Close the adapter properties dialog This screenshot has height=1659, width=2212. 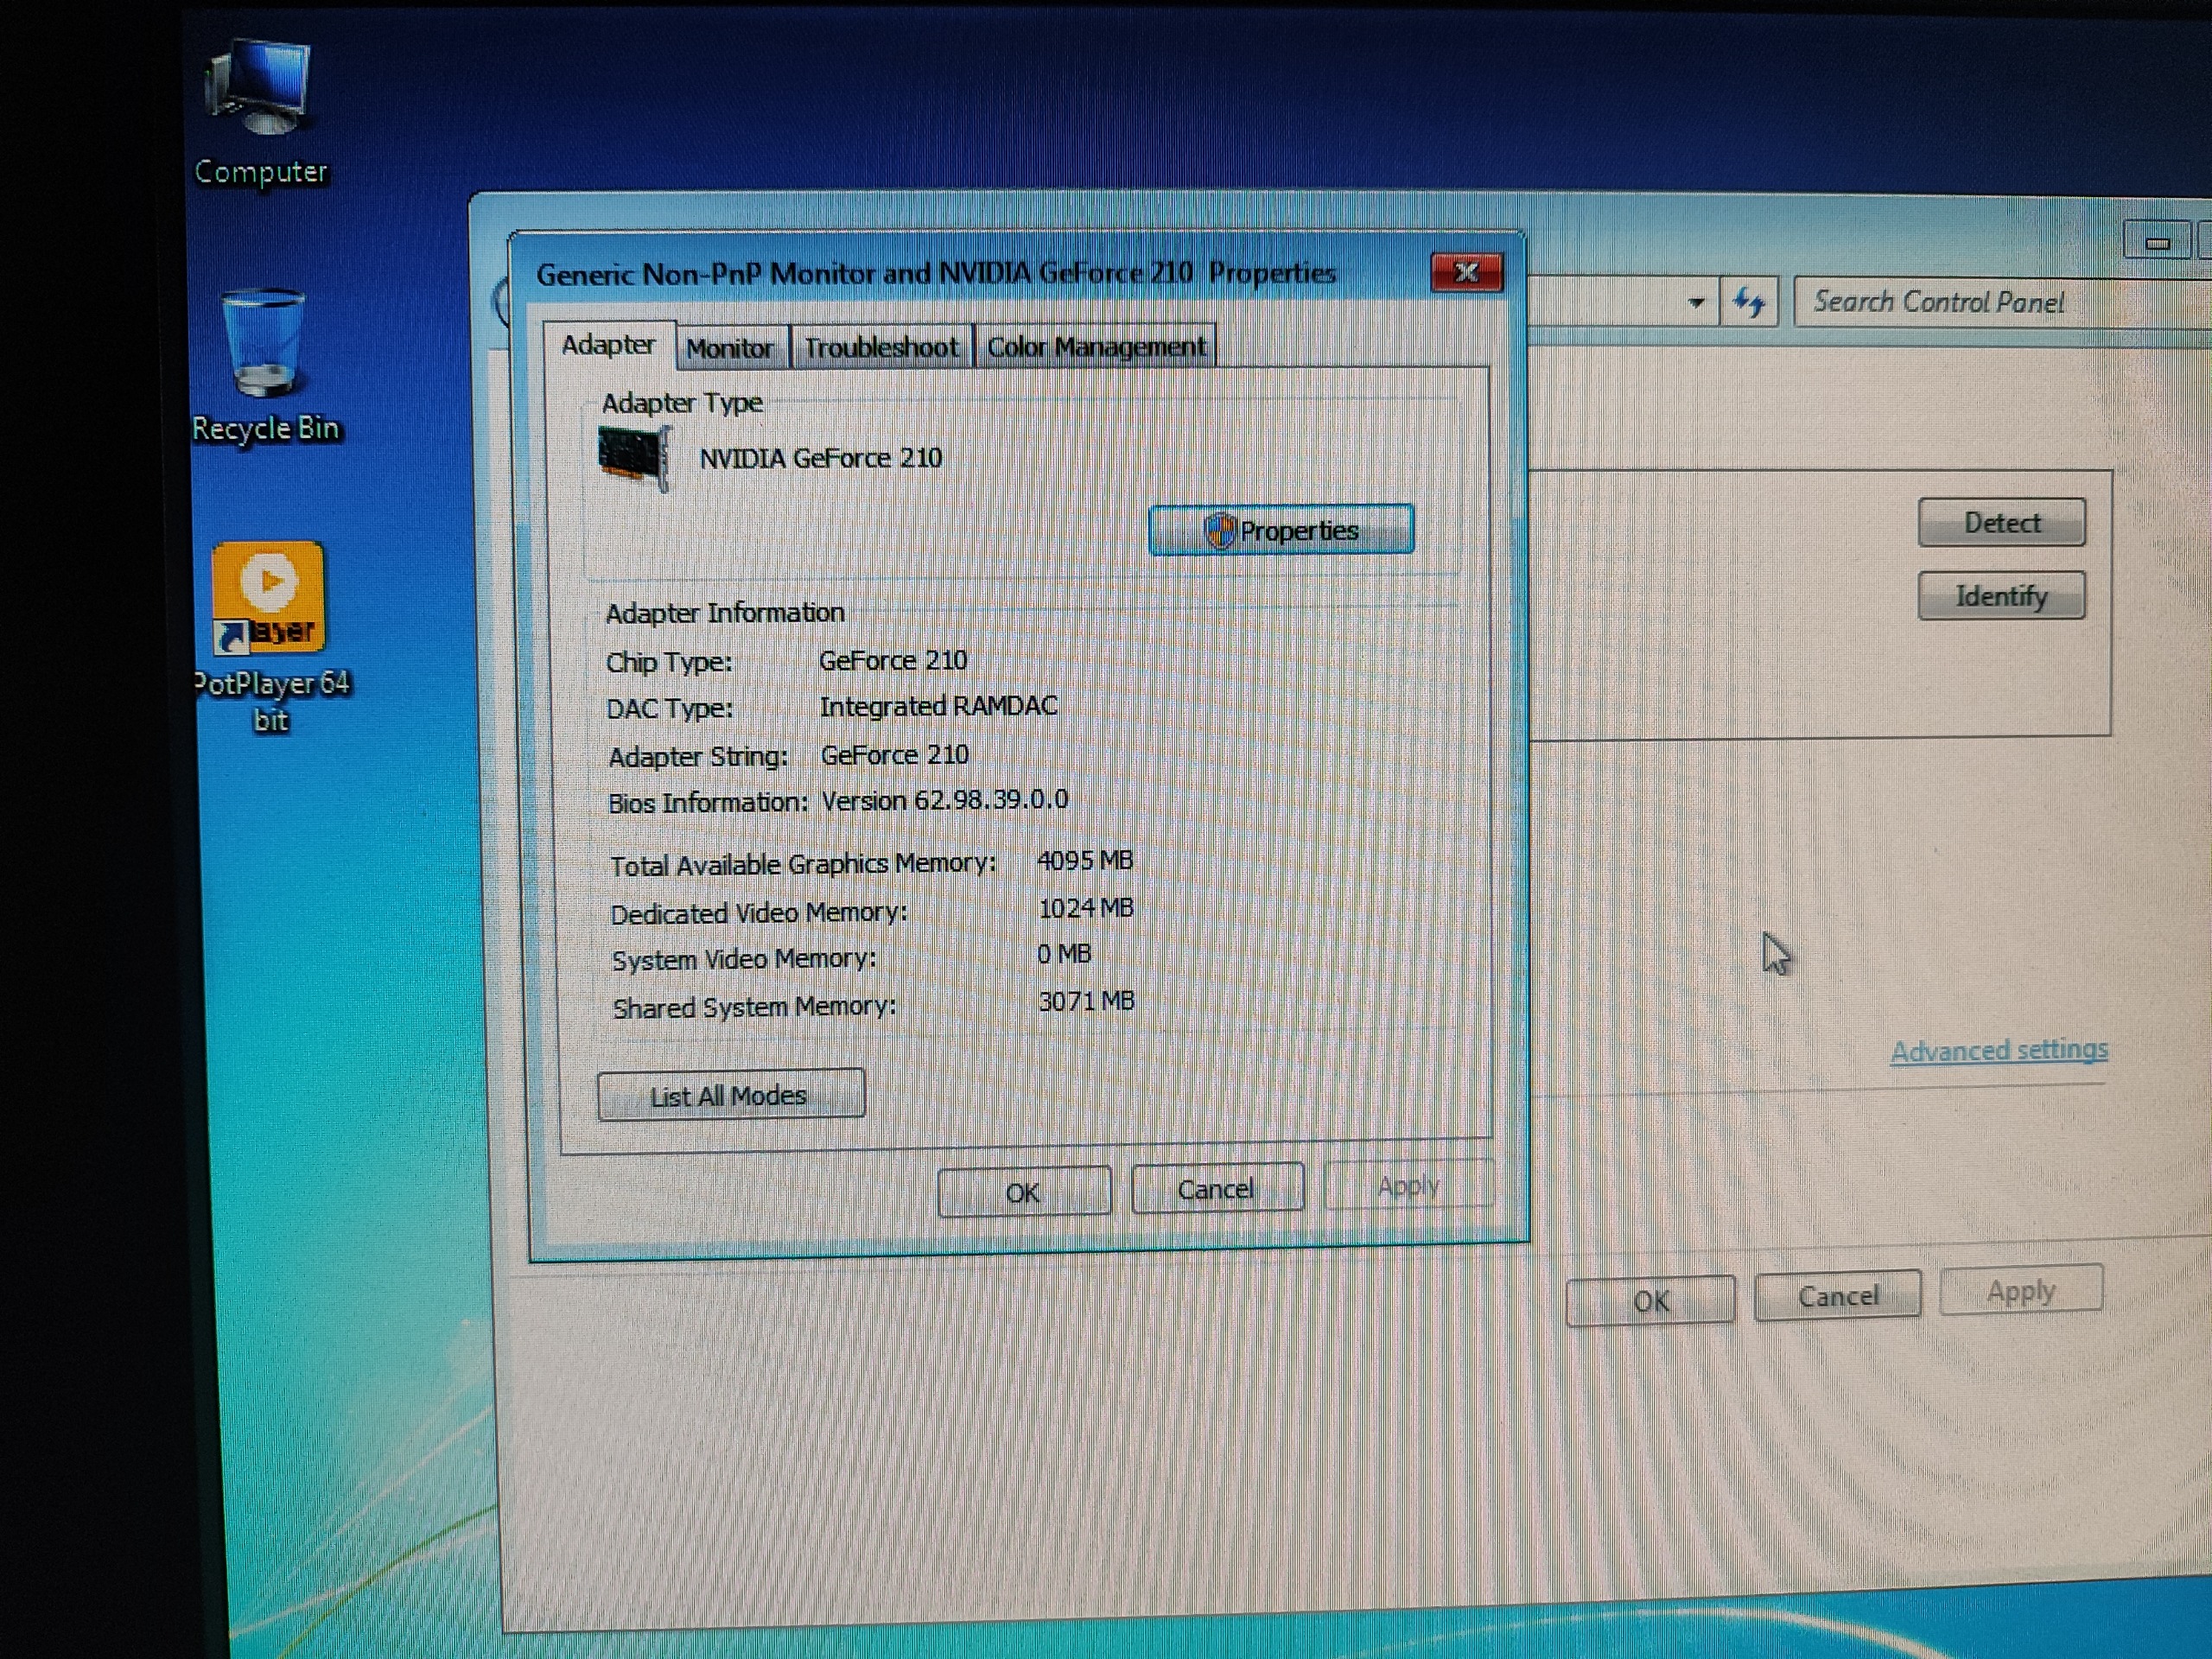1466,272
